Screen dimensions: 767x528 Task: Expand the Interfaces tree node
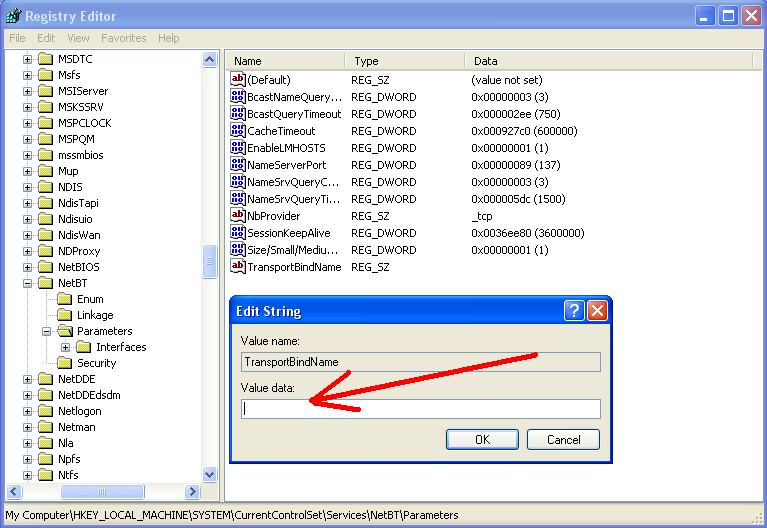66,347
